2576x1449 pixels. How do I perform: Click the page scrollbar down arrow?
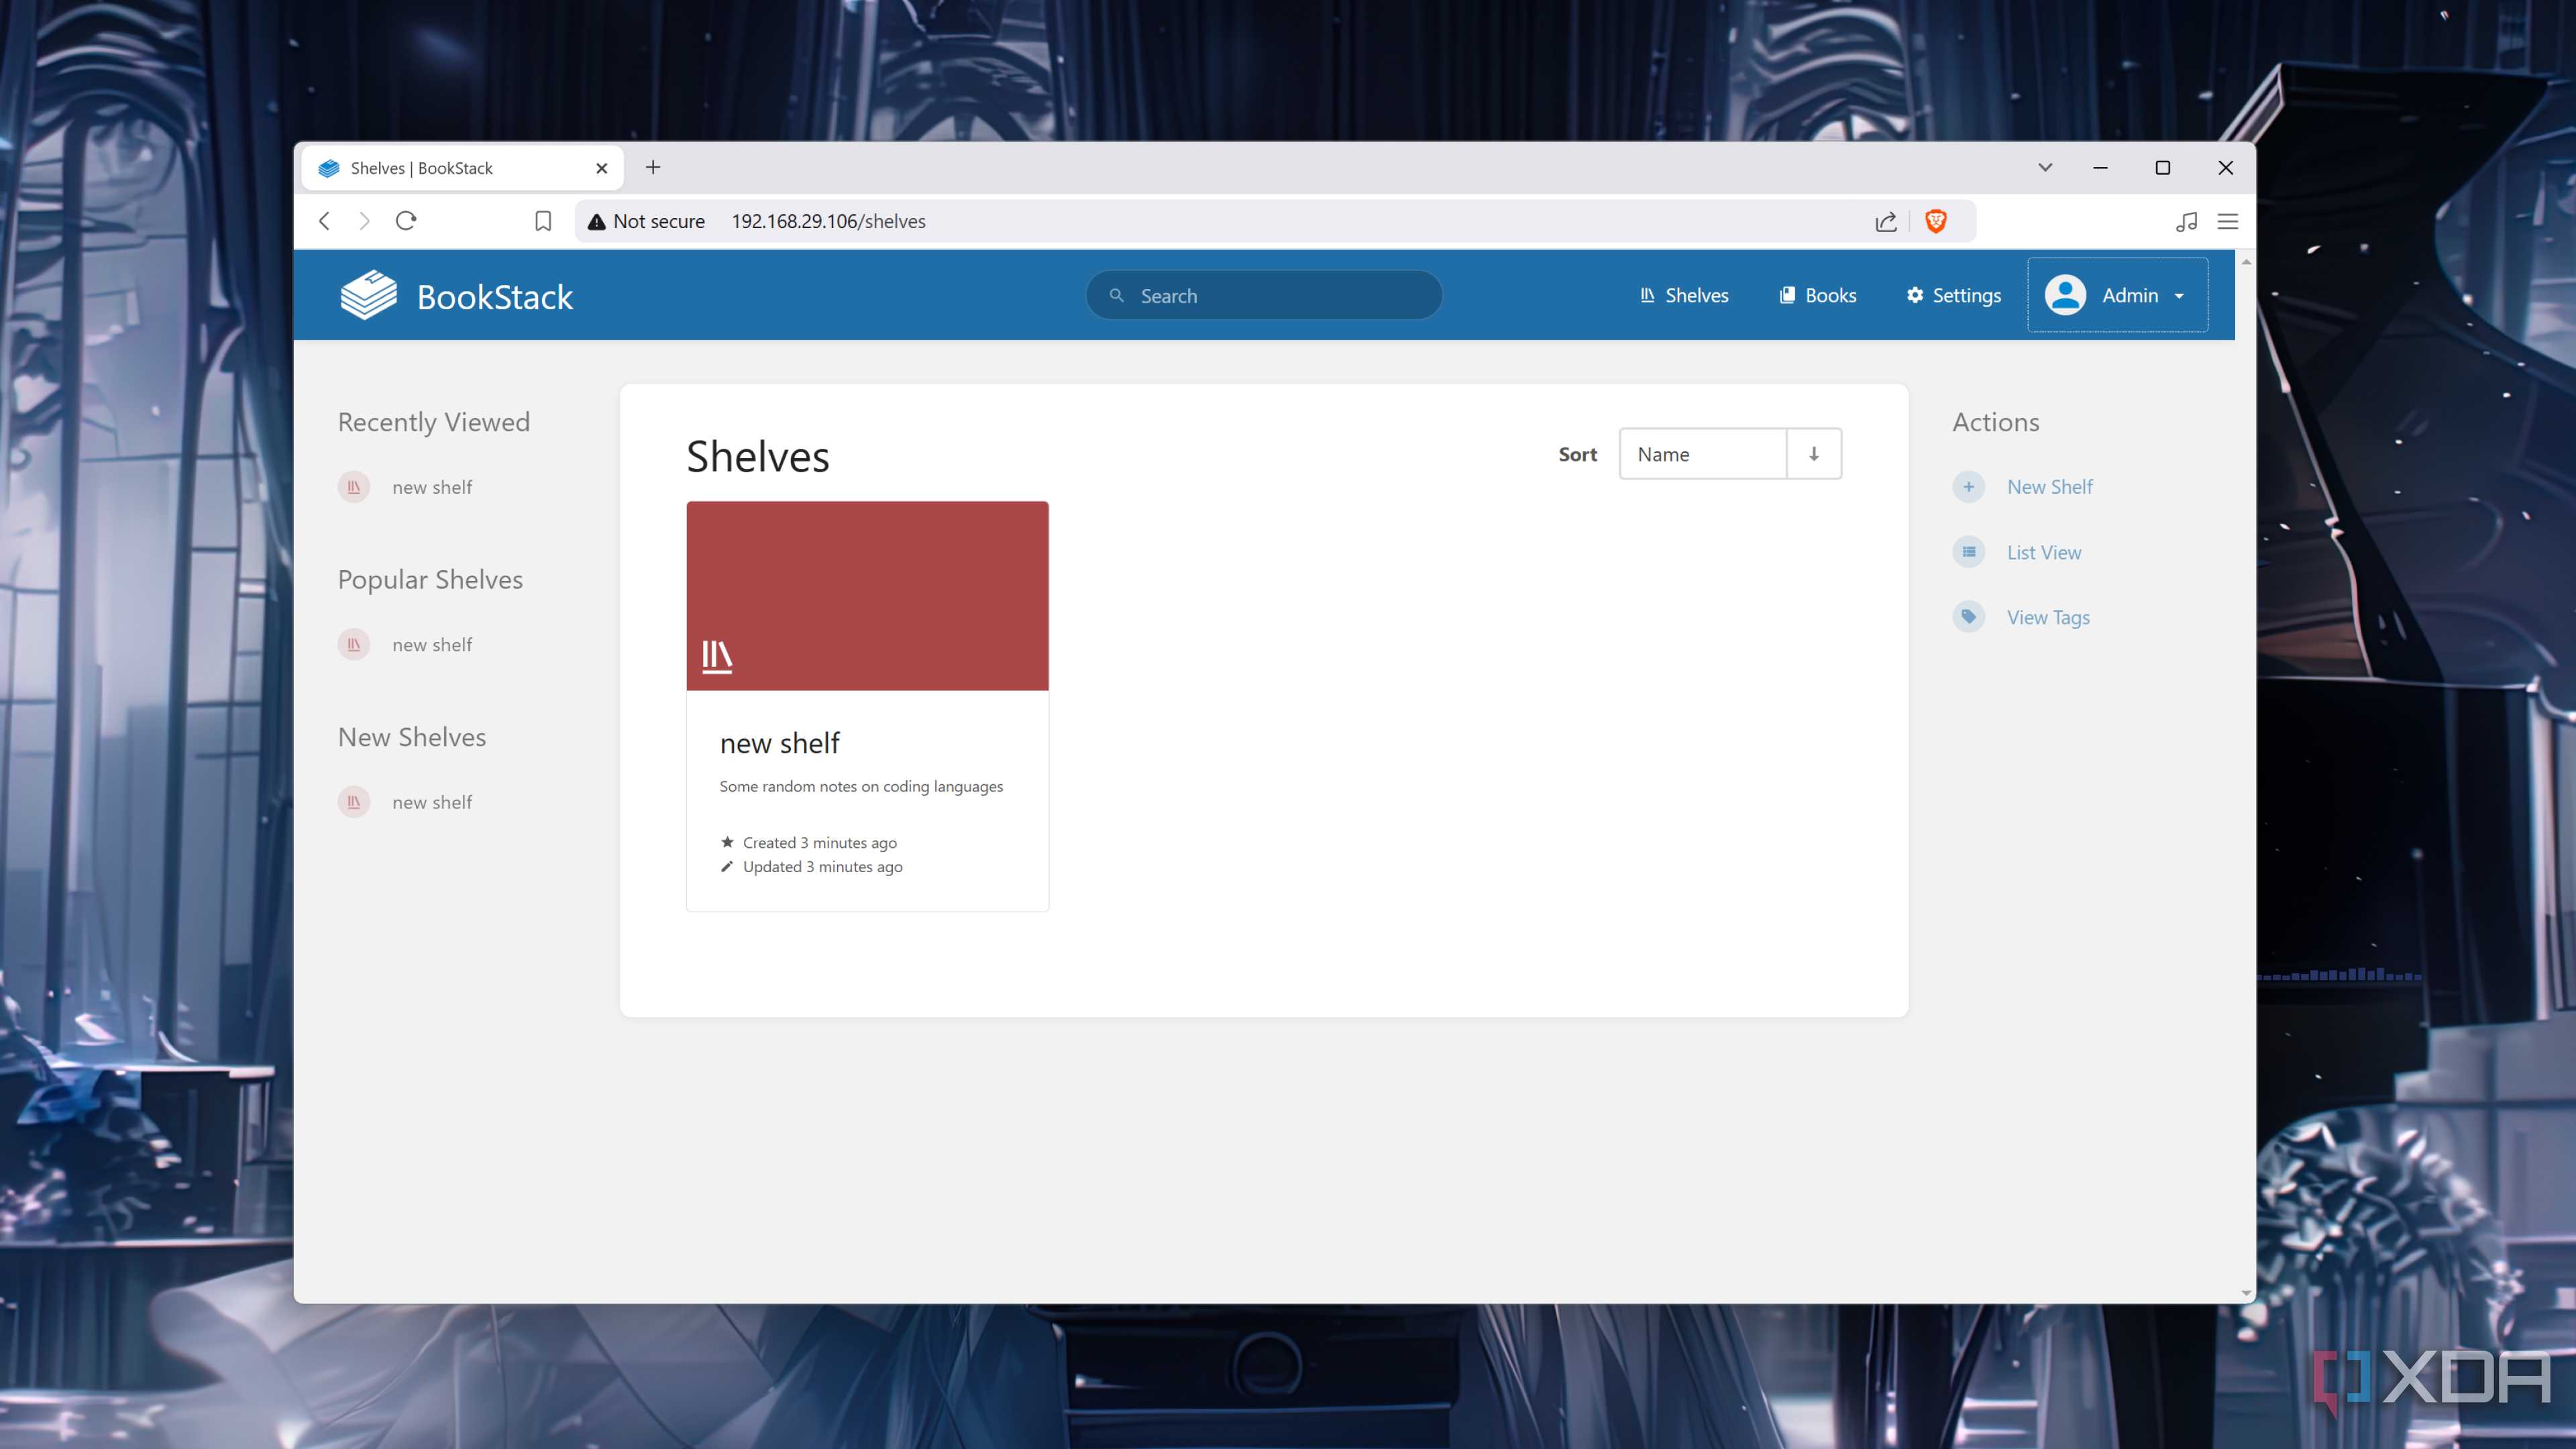2246,1293
